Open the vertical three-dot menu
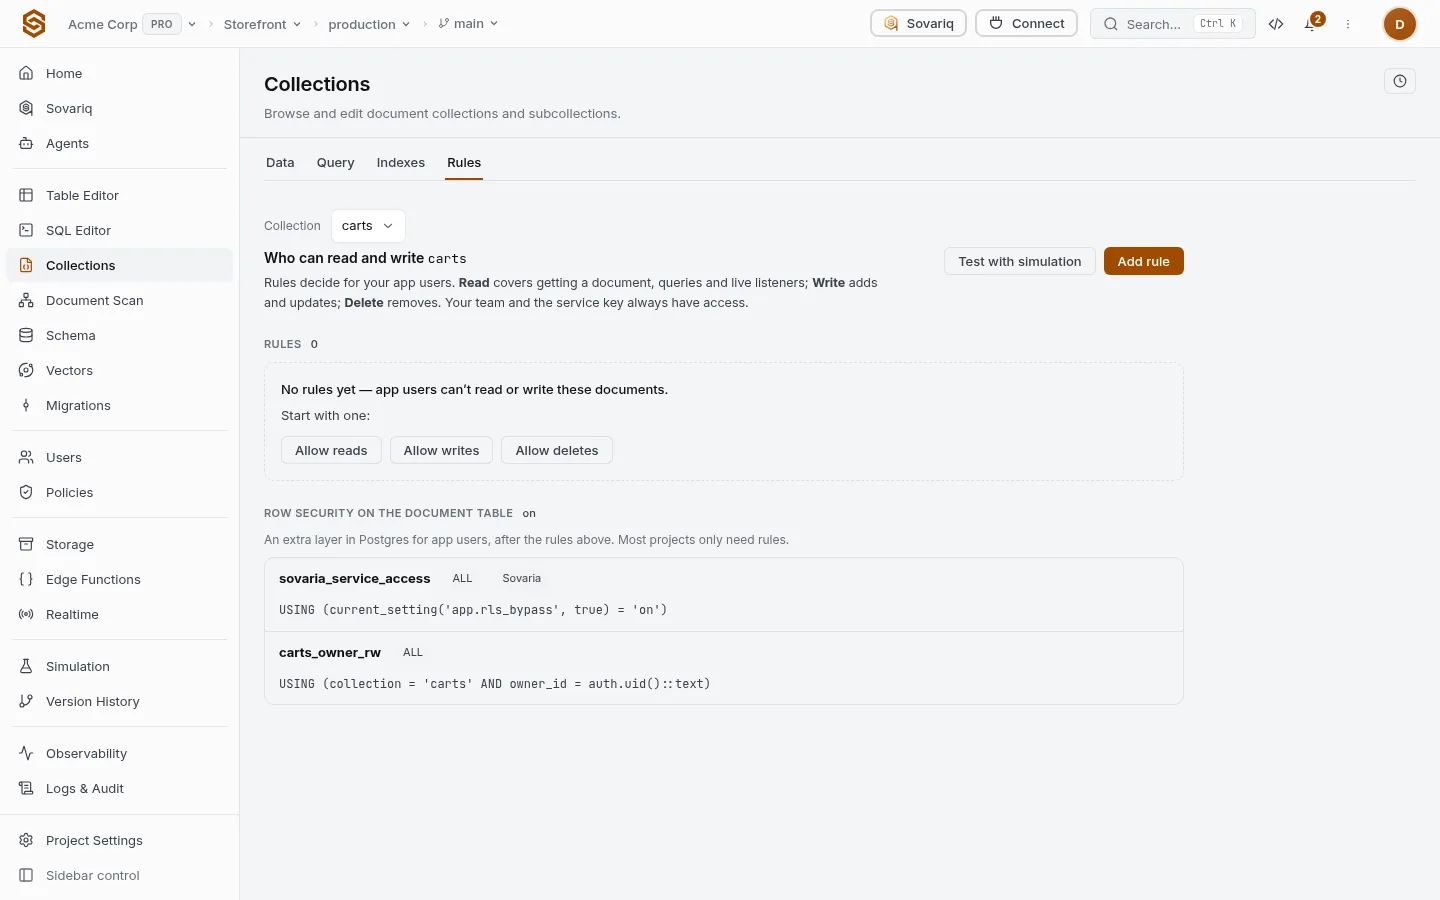The width and height of the screenshot is (1440, 900). pos(1348,24)
